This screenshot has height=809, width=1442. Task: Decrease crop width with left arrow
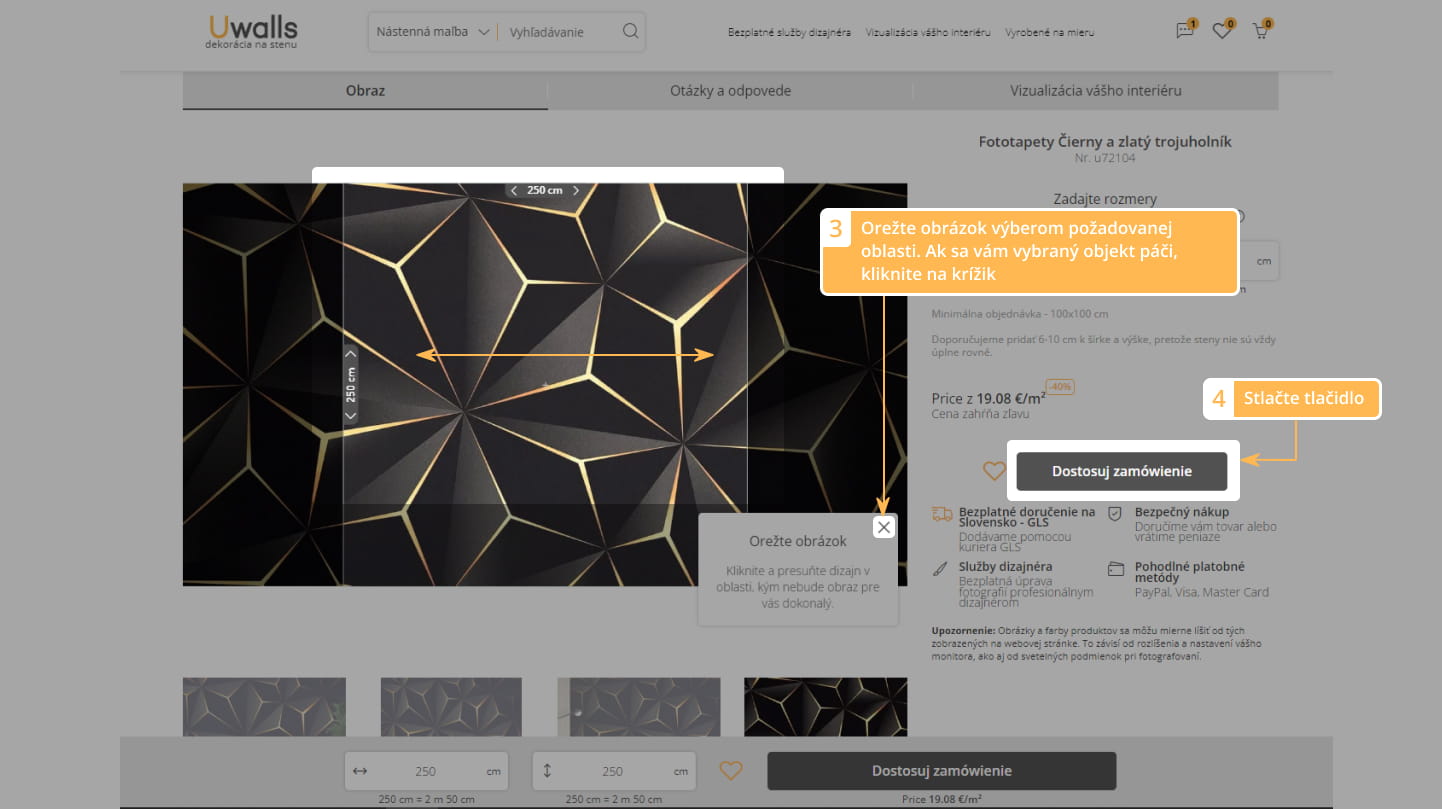tap(514, 190)
